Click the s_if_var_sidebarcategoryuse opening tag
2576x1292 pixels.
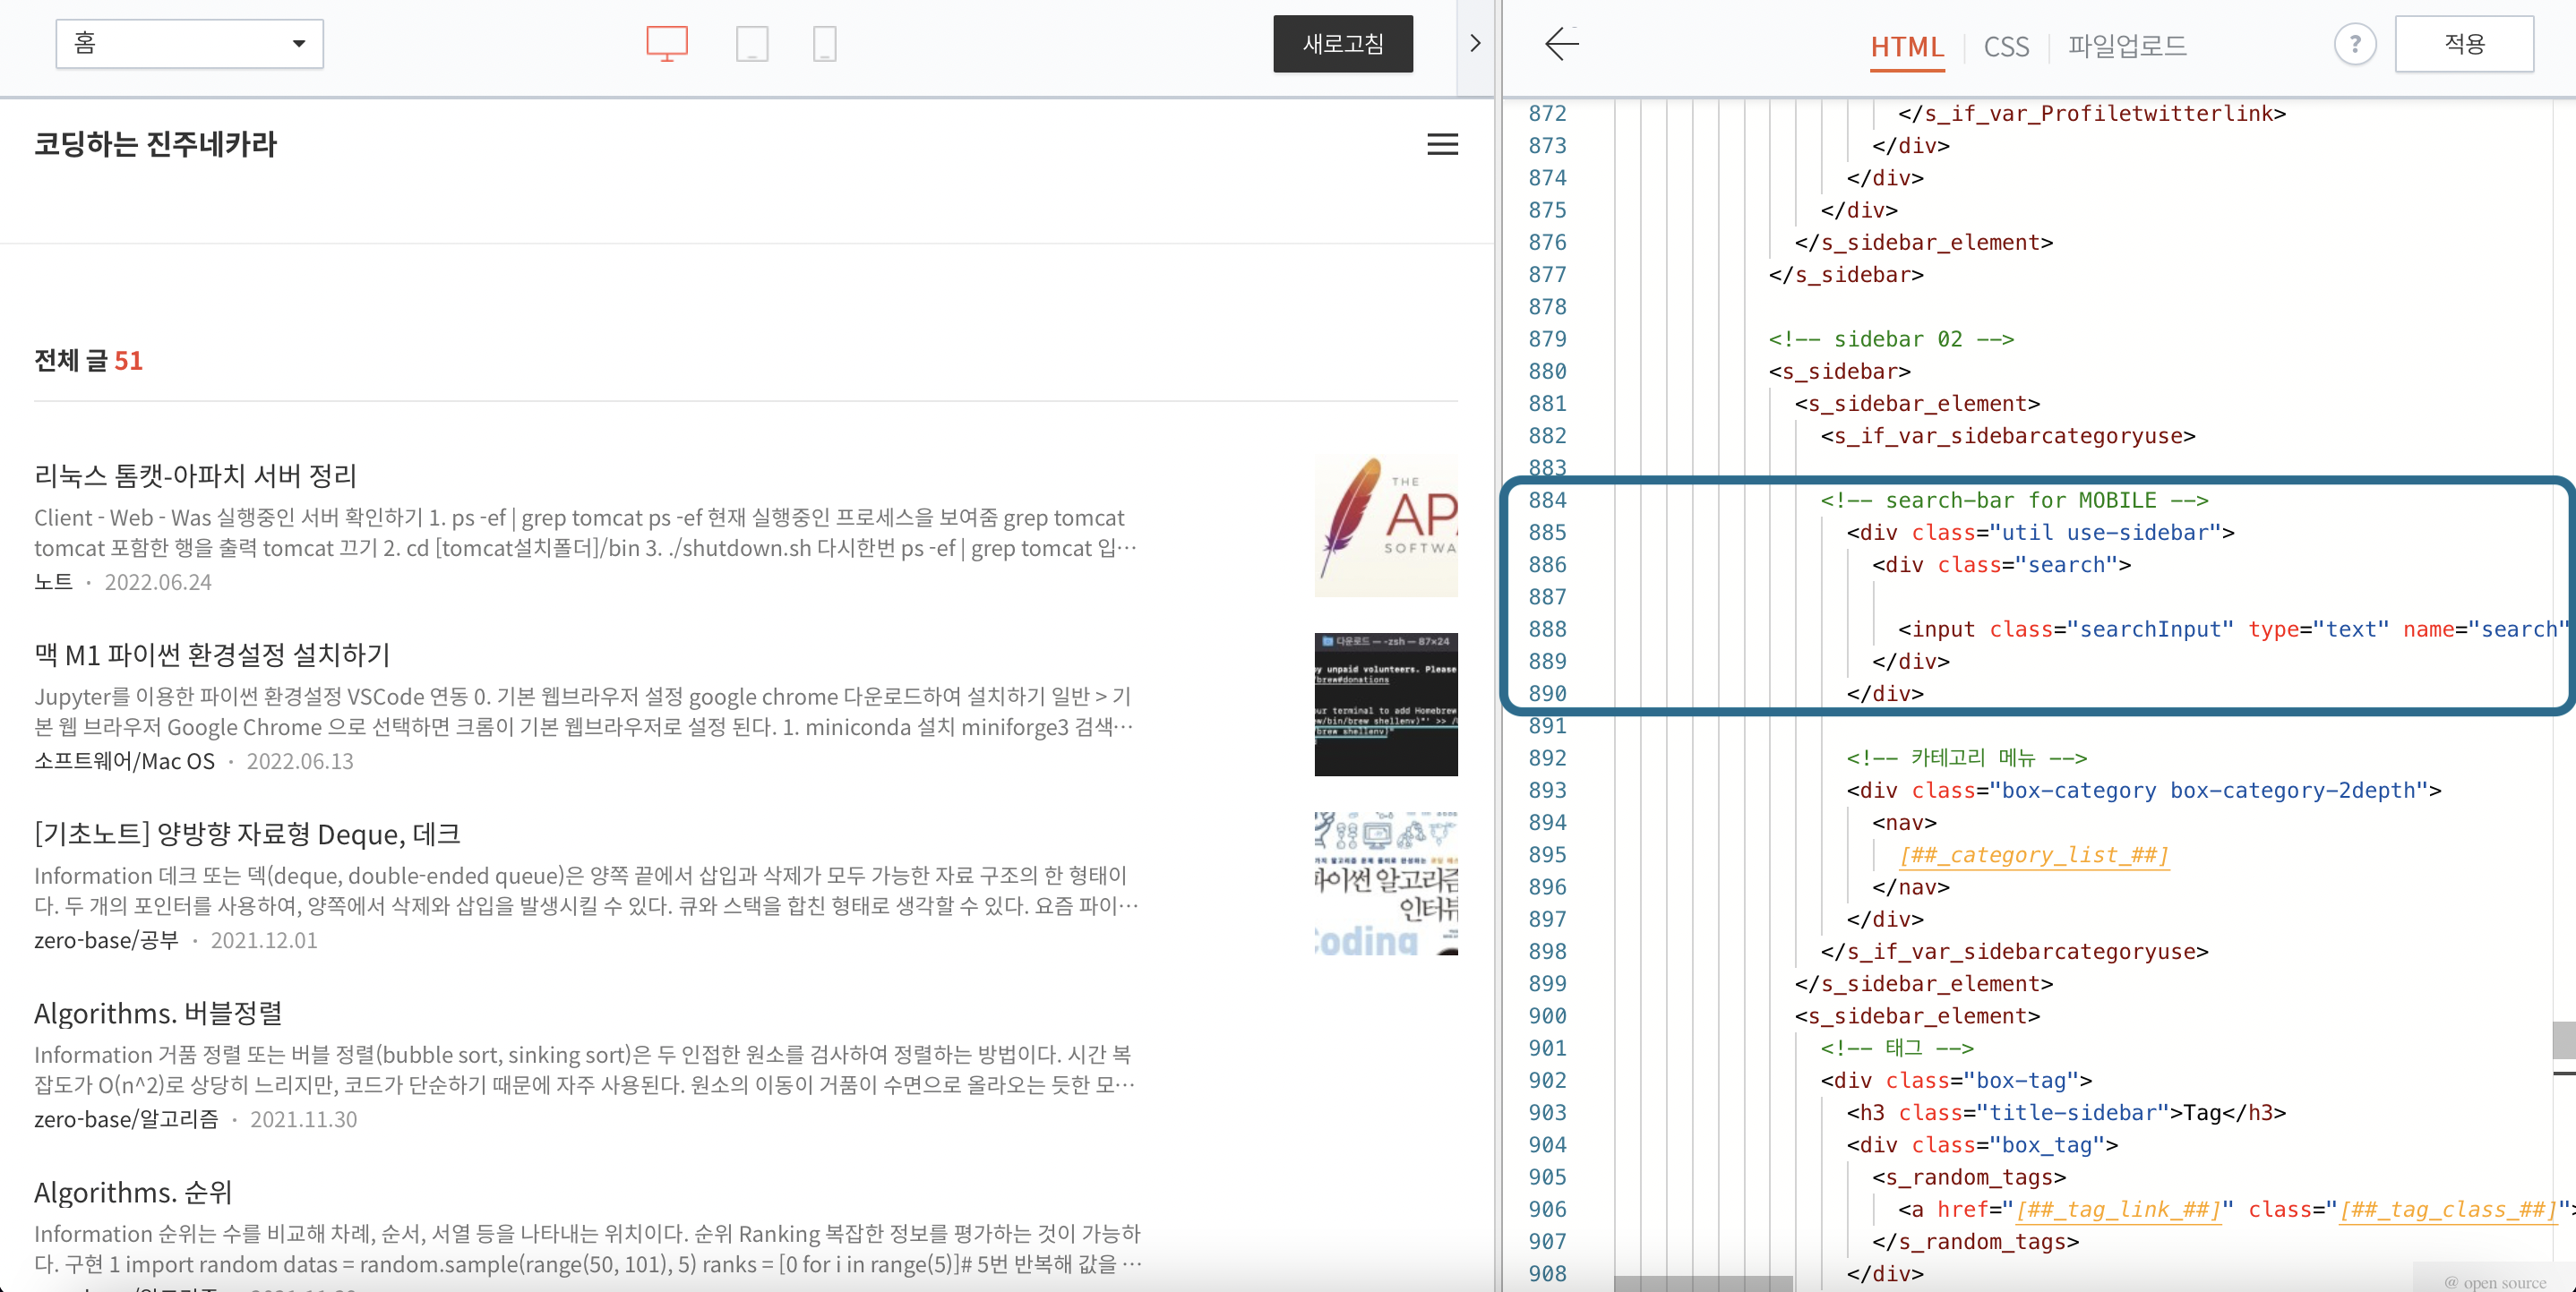tap(2008, 436)
